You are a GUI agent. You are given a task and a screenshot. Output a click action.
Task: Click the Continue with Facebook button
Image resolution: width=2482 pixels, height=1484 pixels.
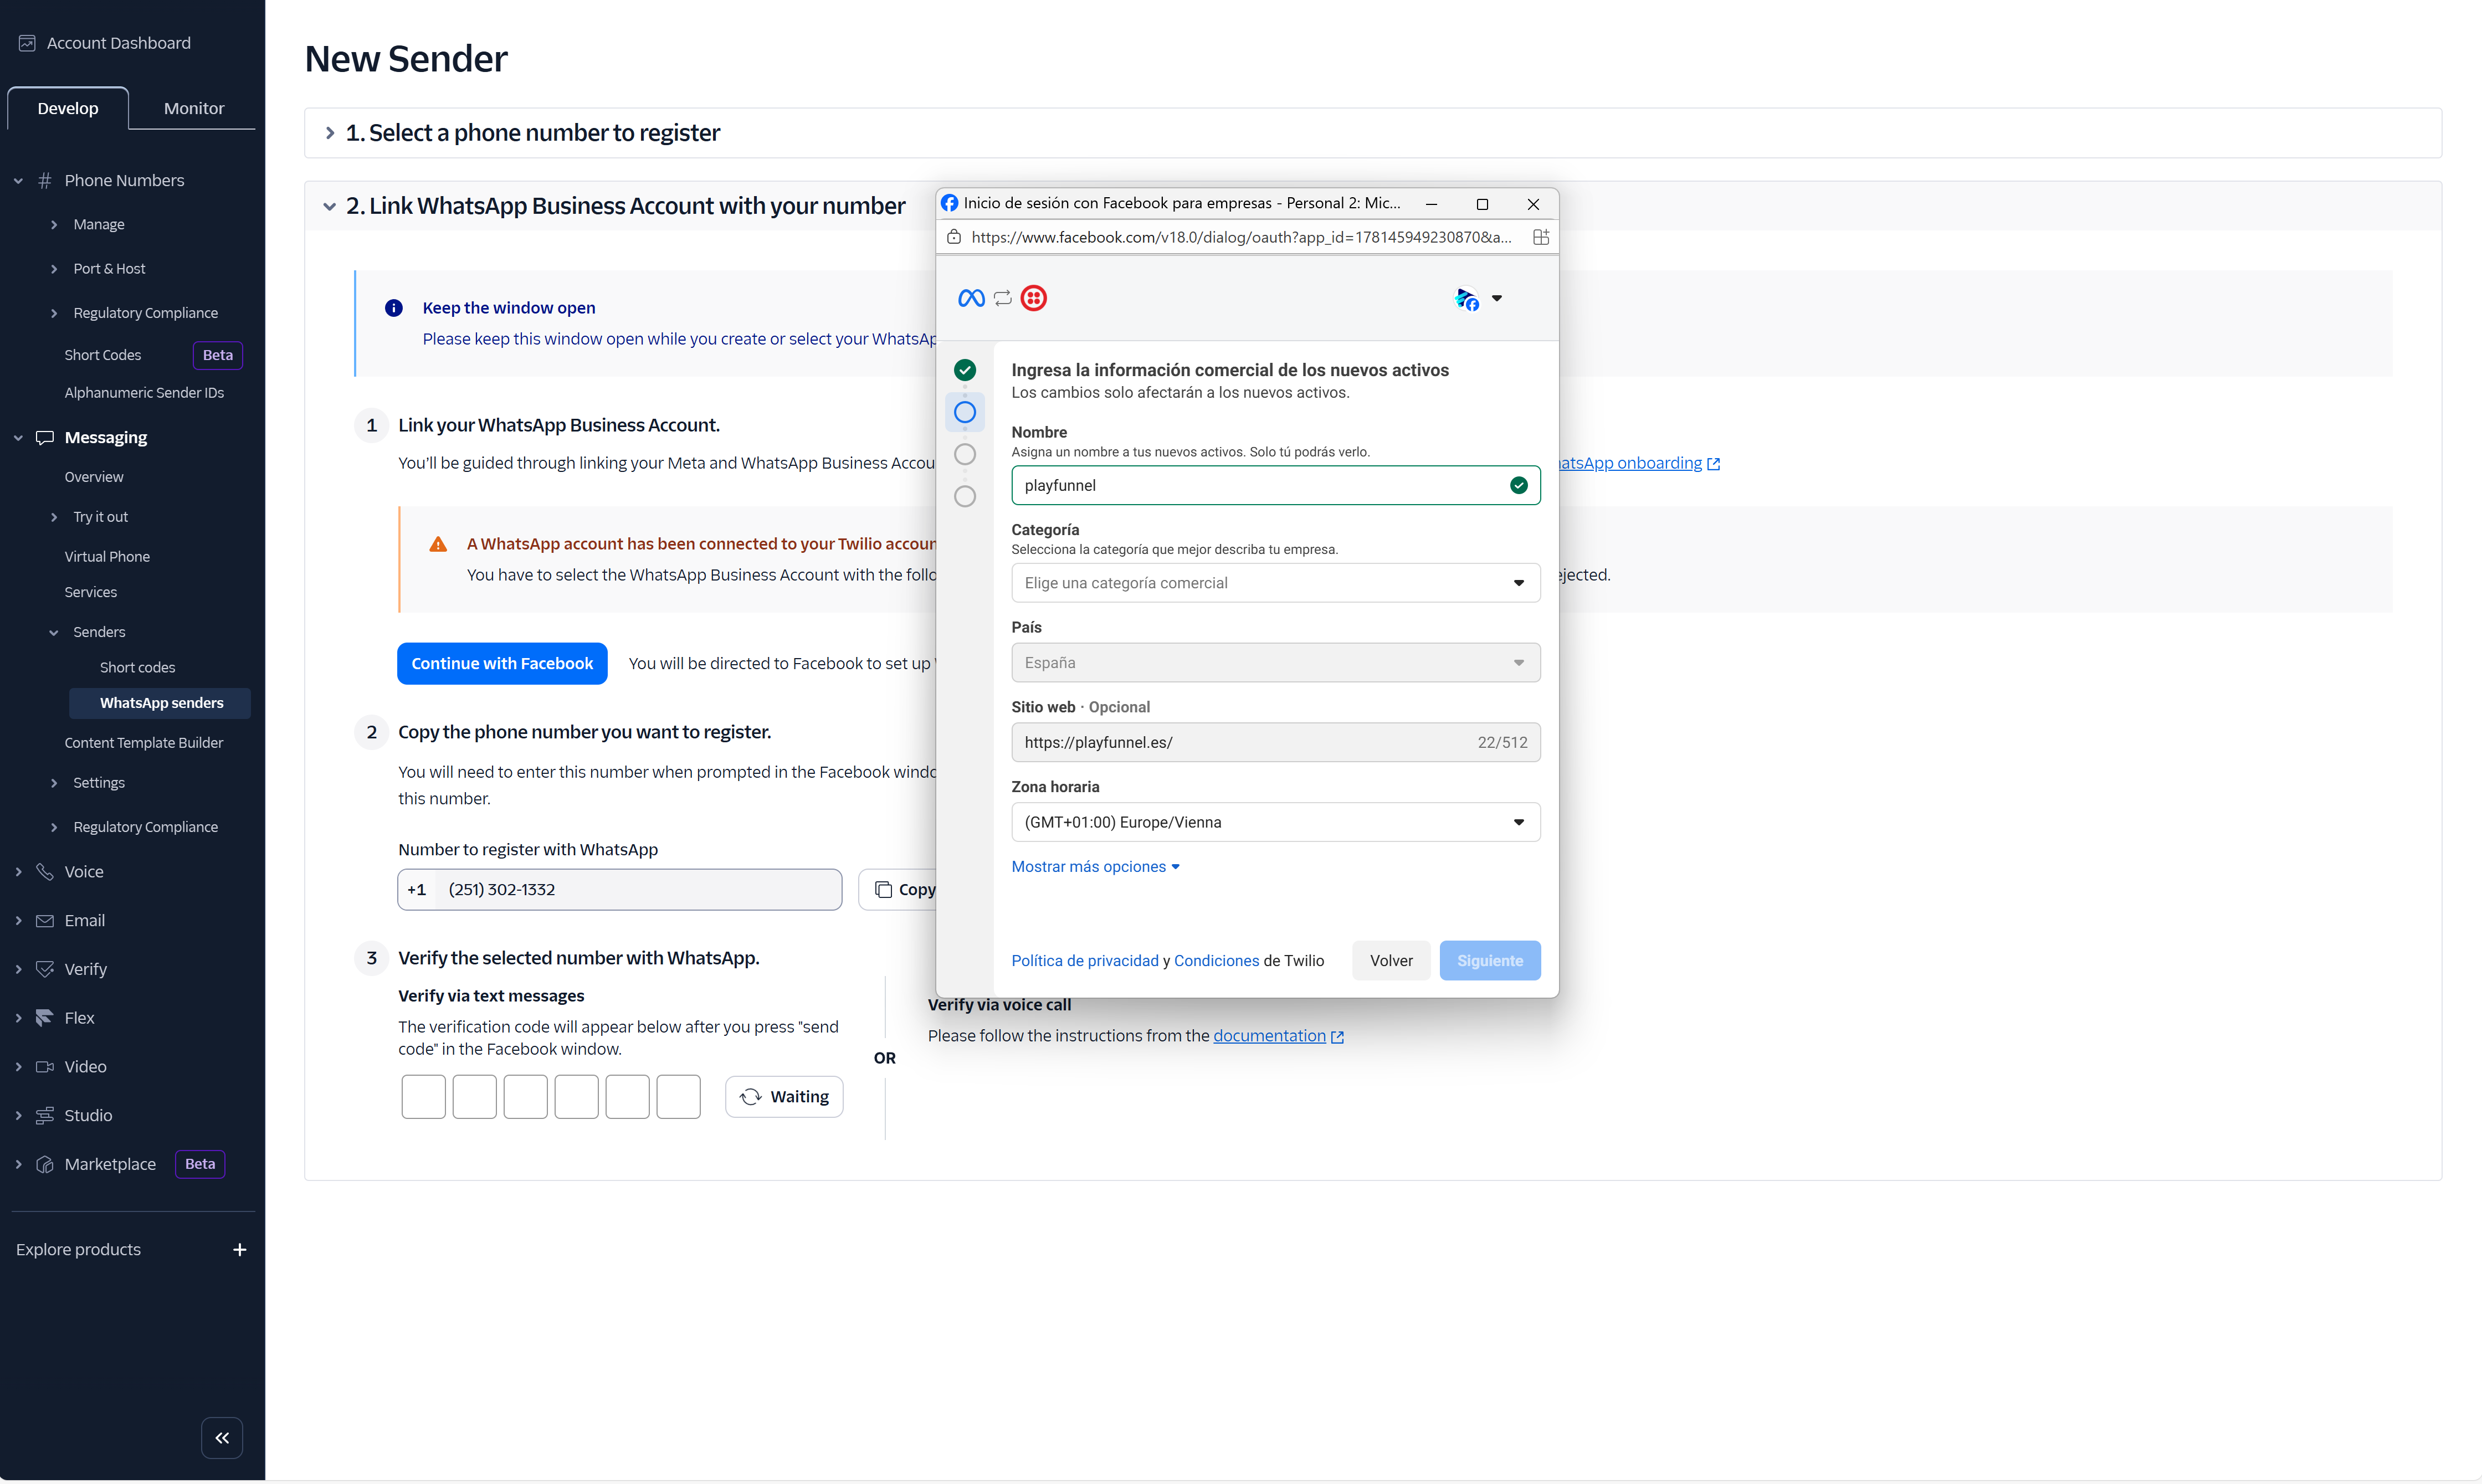pos(501,663)
